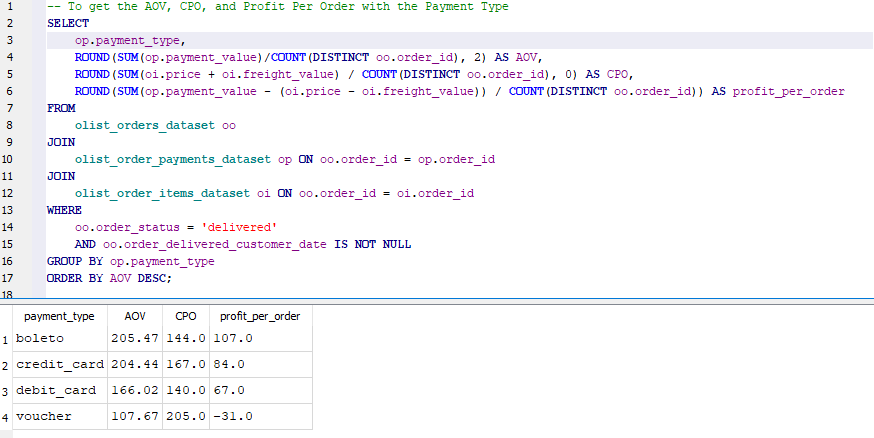
Task: Select profit value 67.0
Action: (x=260, y=390)
